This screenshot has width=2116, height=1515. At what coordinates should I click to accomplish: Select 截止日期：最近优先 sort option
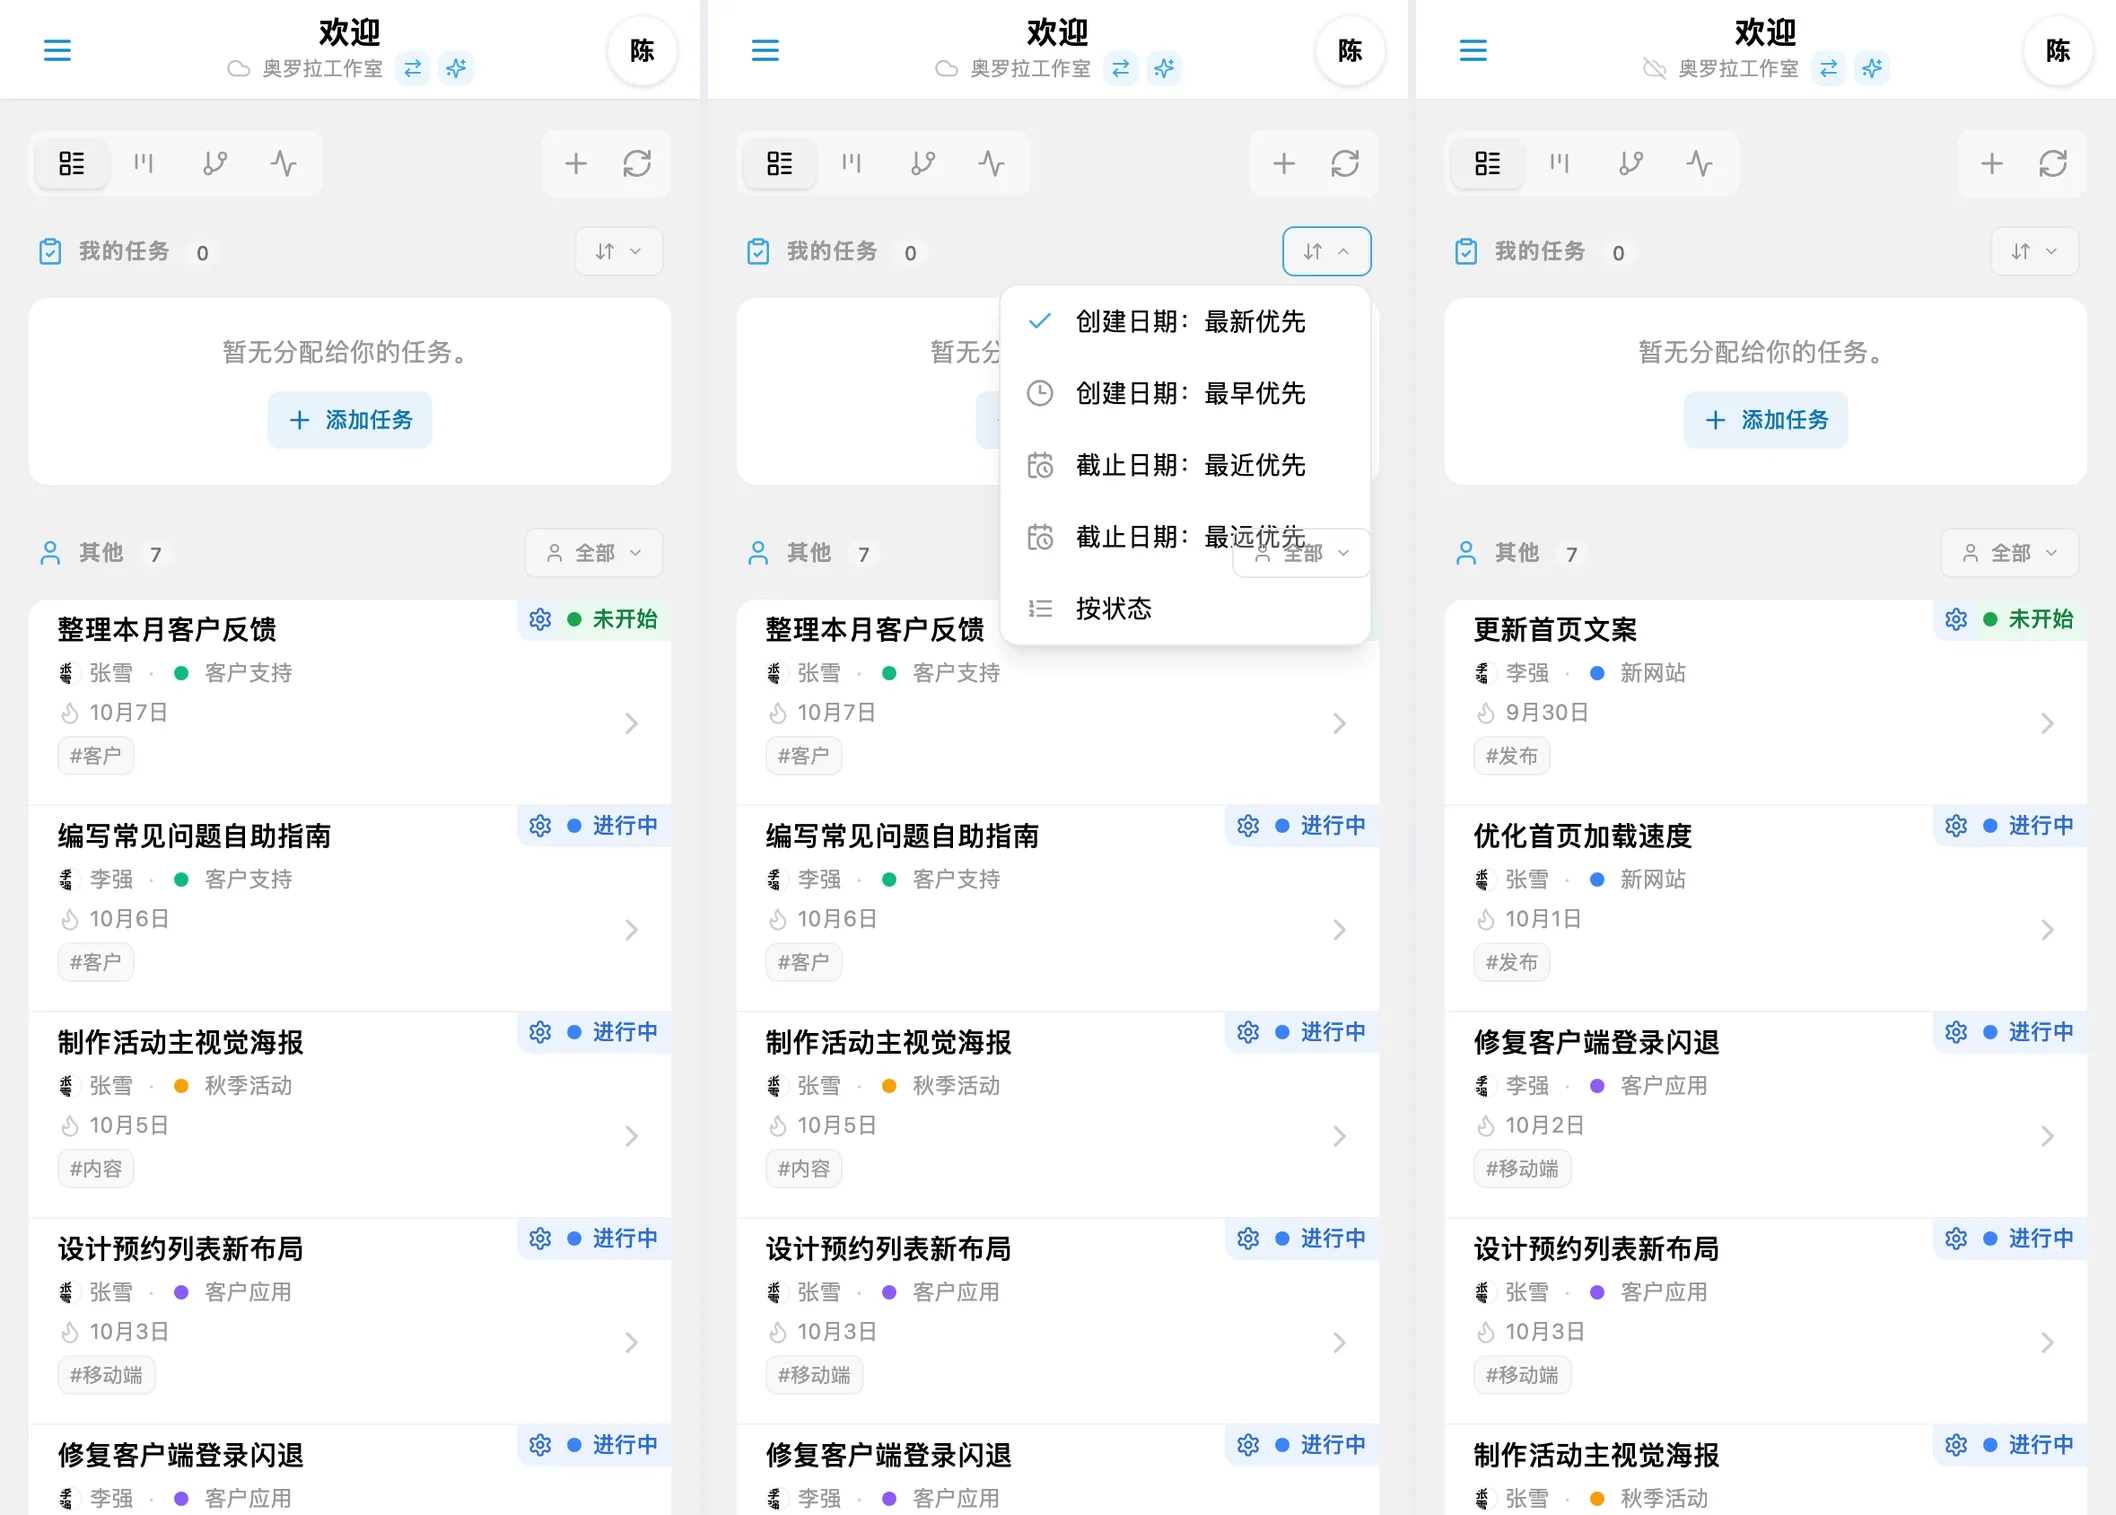(1185, 466)
